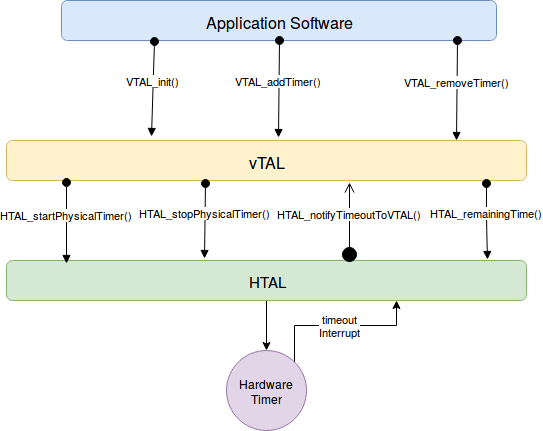Click the HTAL_startPhysicalTimer() label

66,216
